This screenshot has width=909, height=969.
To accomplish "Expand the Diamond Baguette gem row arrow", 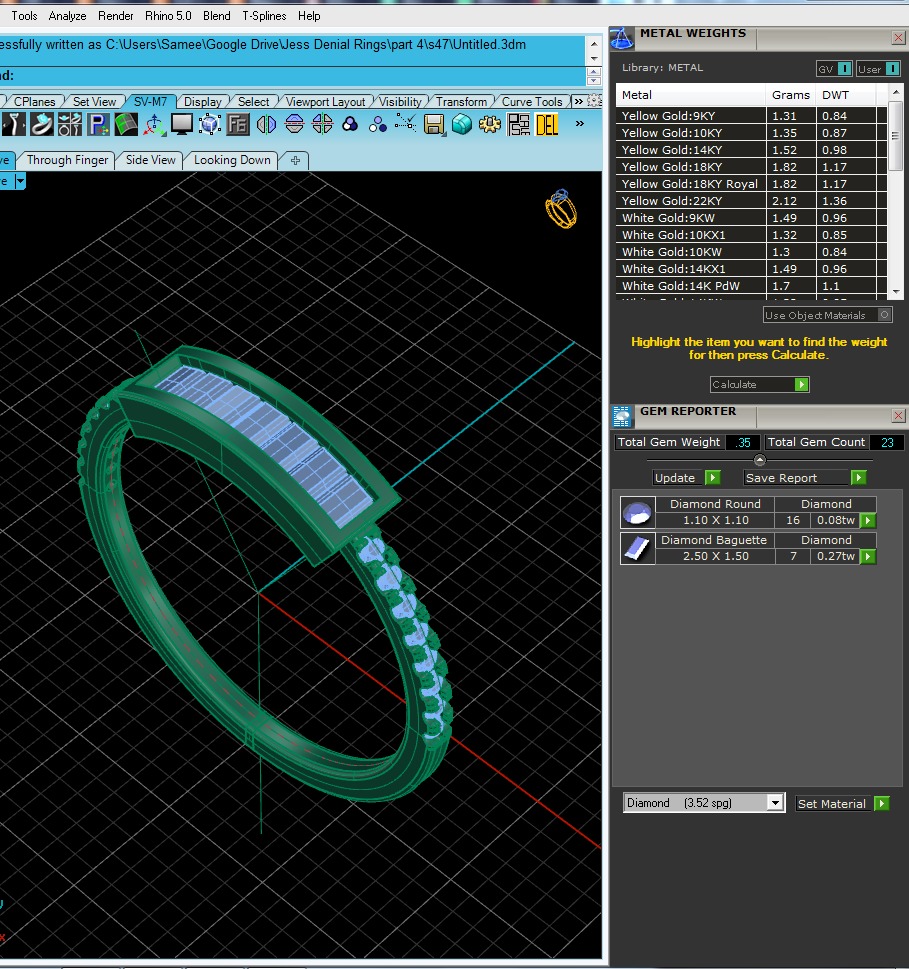I will [x=868, y=556].
